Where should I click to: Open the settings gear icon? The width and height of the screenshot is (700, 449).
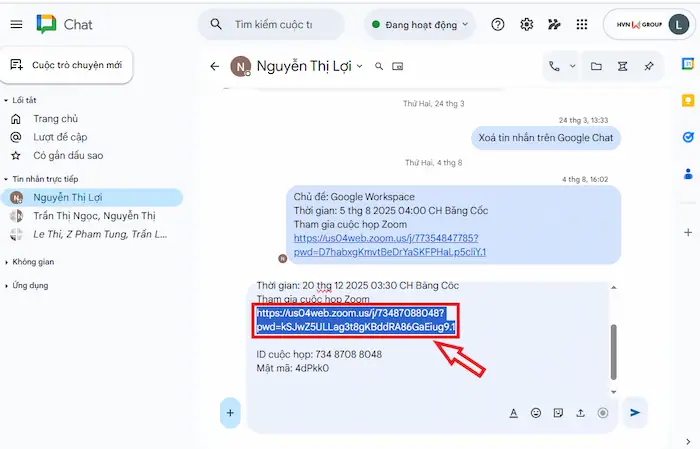click(527, 24)
